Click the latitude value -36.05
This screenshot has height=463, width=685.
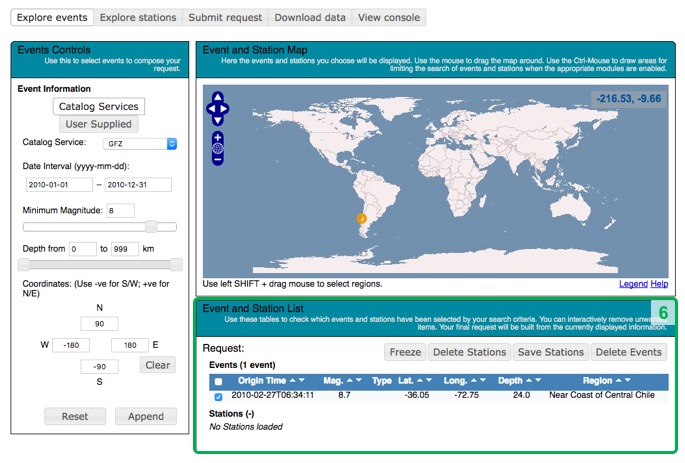(x=416, y=395)
